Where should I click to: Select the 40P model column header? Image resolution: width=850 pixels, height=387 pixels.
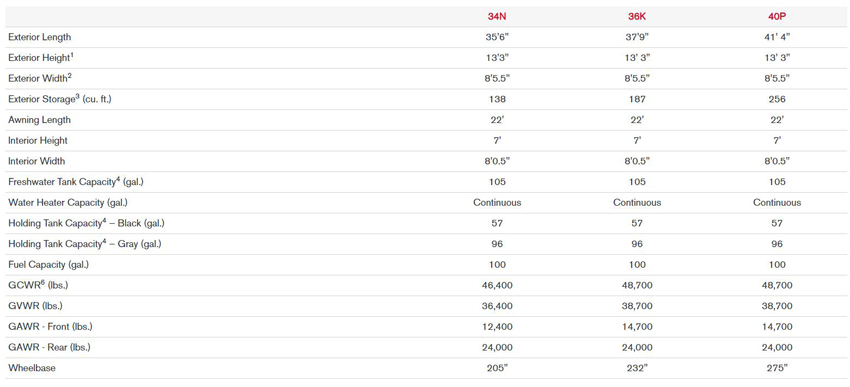tap(777, 16)
